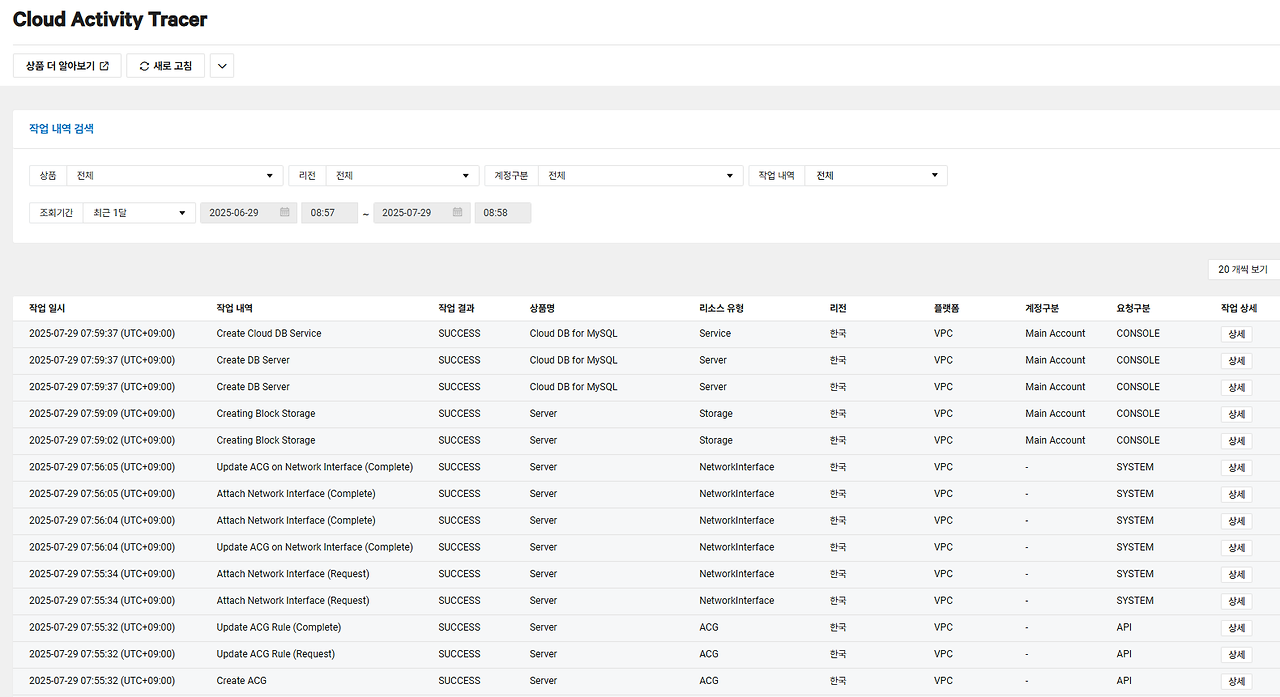Click the Create Cloud DB Service entry
Screen dimensions: 1280x697
click(x=269, y=333)
